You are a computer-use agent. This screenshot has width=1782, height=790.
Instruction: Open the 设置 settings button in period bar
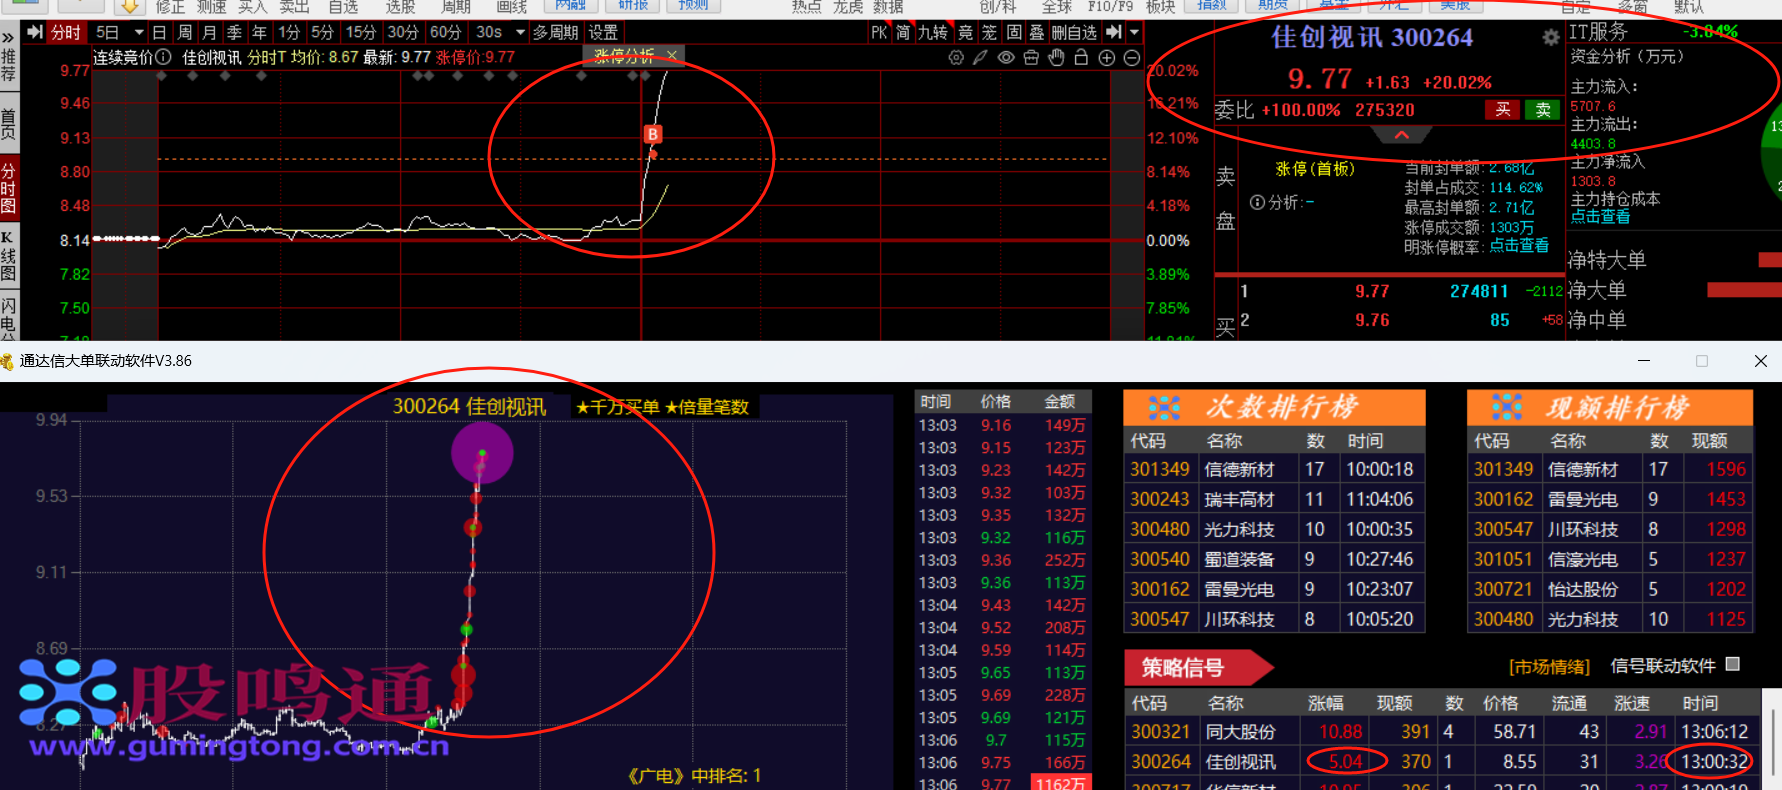coord(603,32)
